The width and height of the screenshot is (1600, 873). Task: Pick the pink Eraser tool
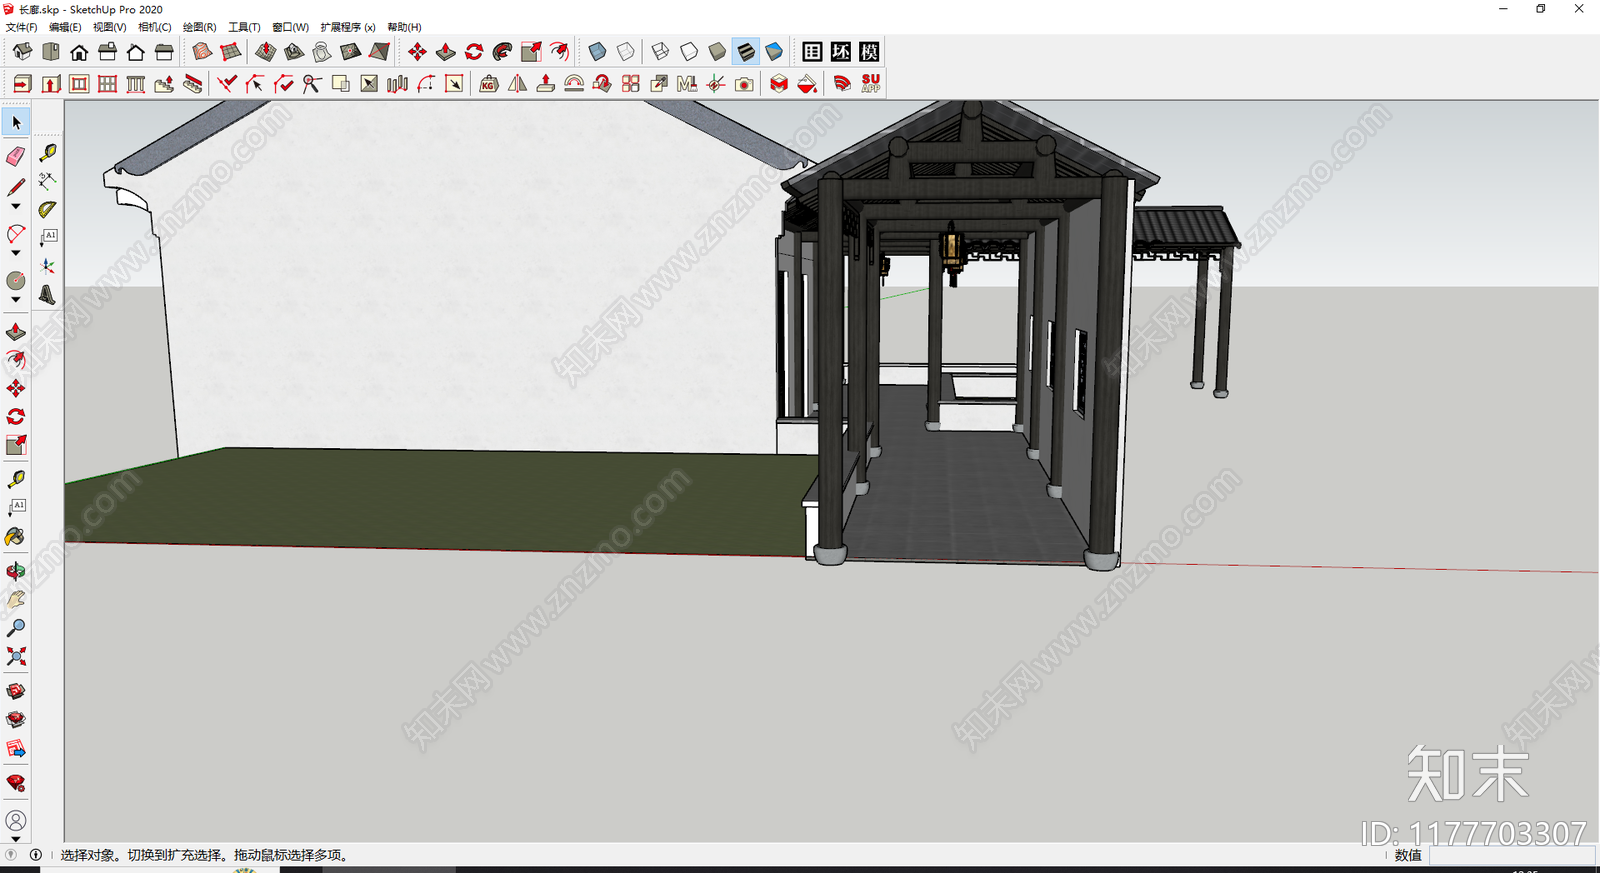click(x=16, y=156)
